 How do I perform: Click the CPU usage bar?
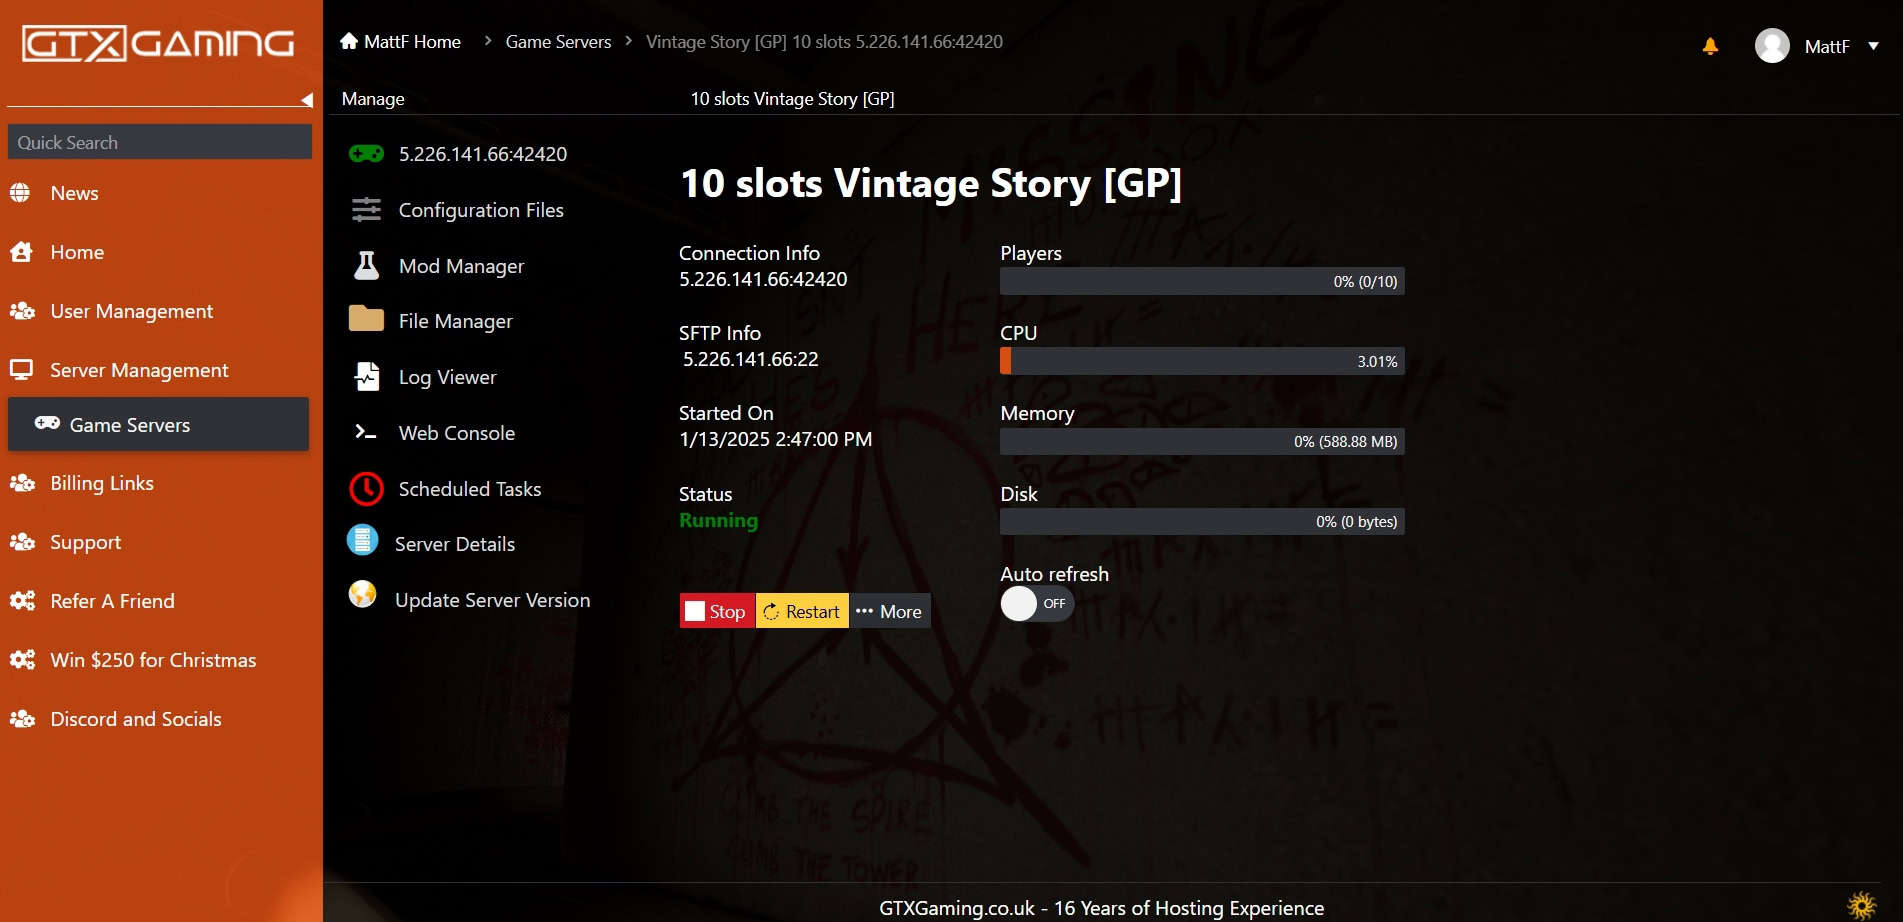point(1201,362)
